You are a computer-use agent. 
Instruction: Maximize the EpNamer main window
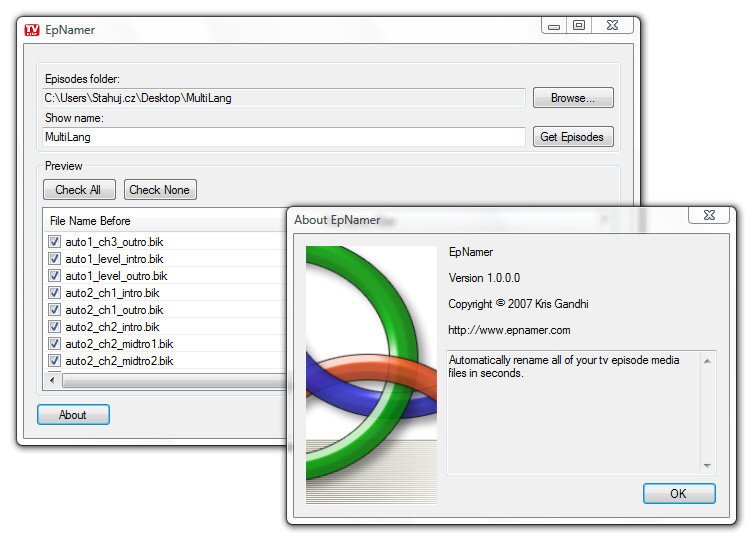click(579, 25)
